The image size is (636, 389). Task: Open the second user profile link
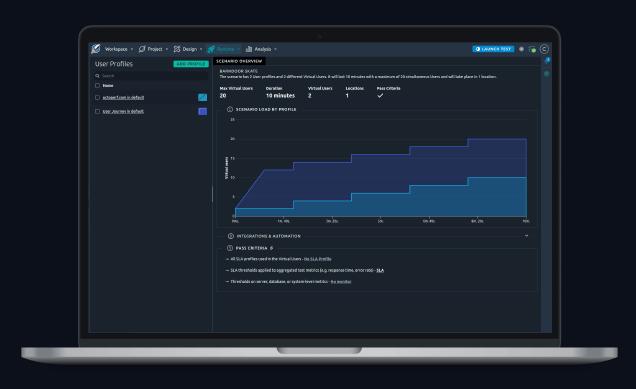[x=123, y=111]
